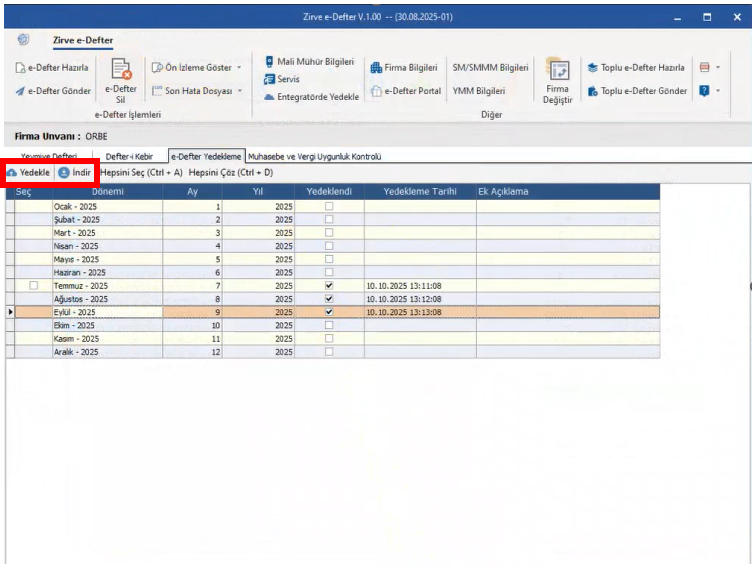Open Muhasebe ve Vergi Uygunluk Kontrolü tab
Viewport: 755px width, 567px height.
click(x=314, y=156)
